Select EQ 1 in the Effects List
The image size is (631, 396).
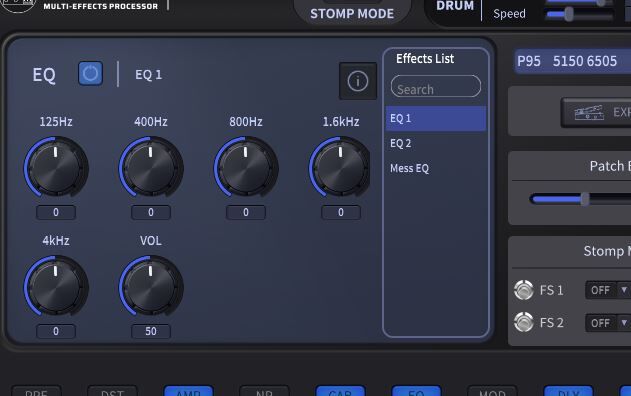pos(436,118)
